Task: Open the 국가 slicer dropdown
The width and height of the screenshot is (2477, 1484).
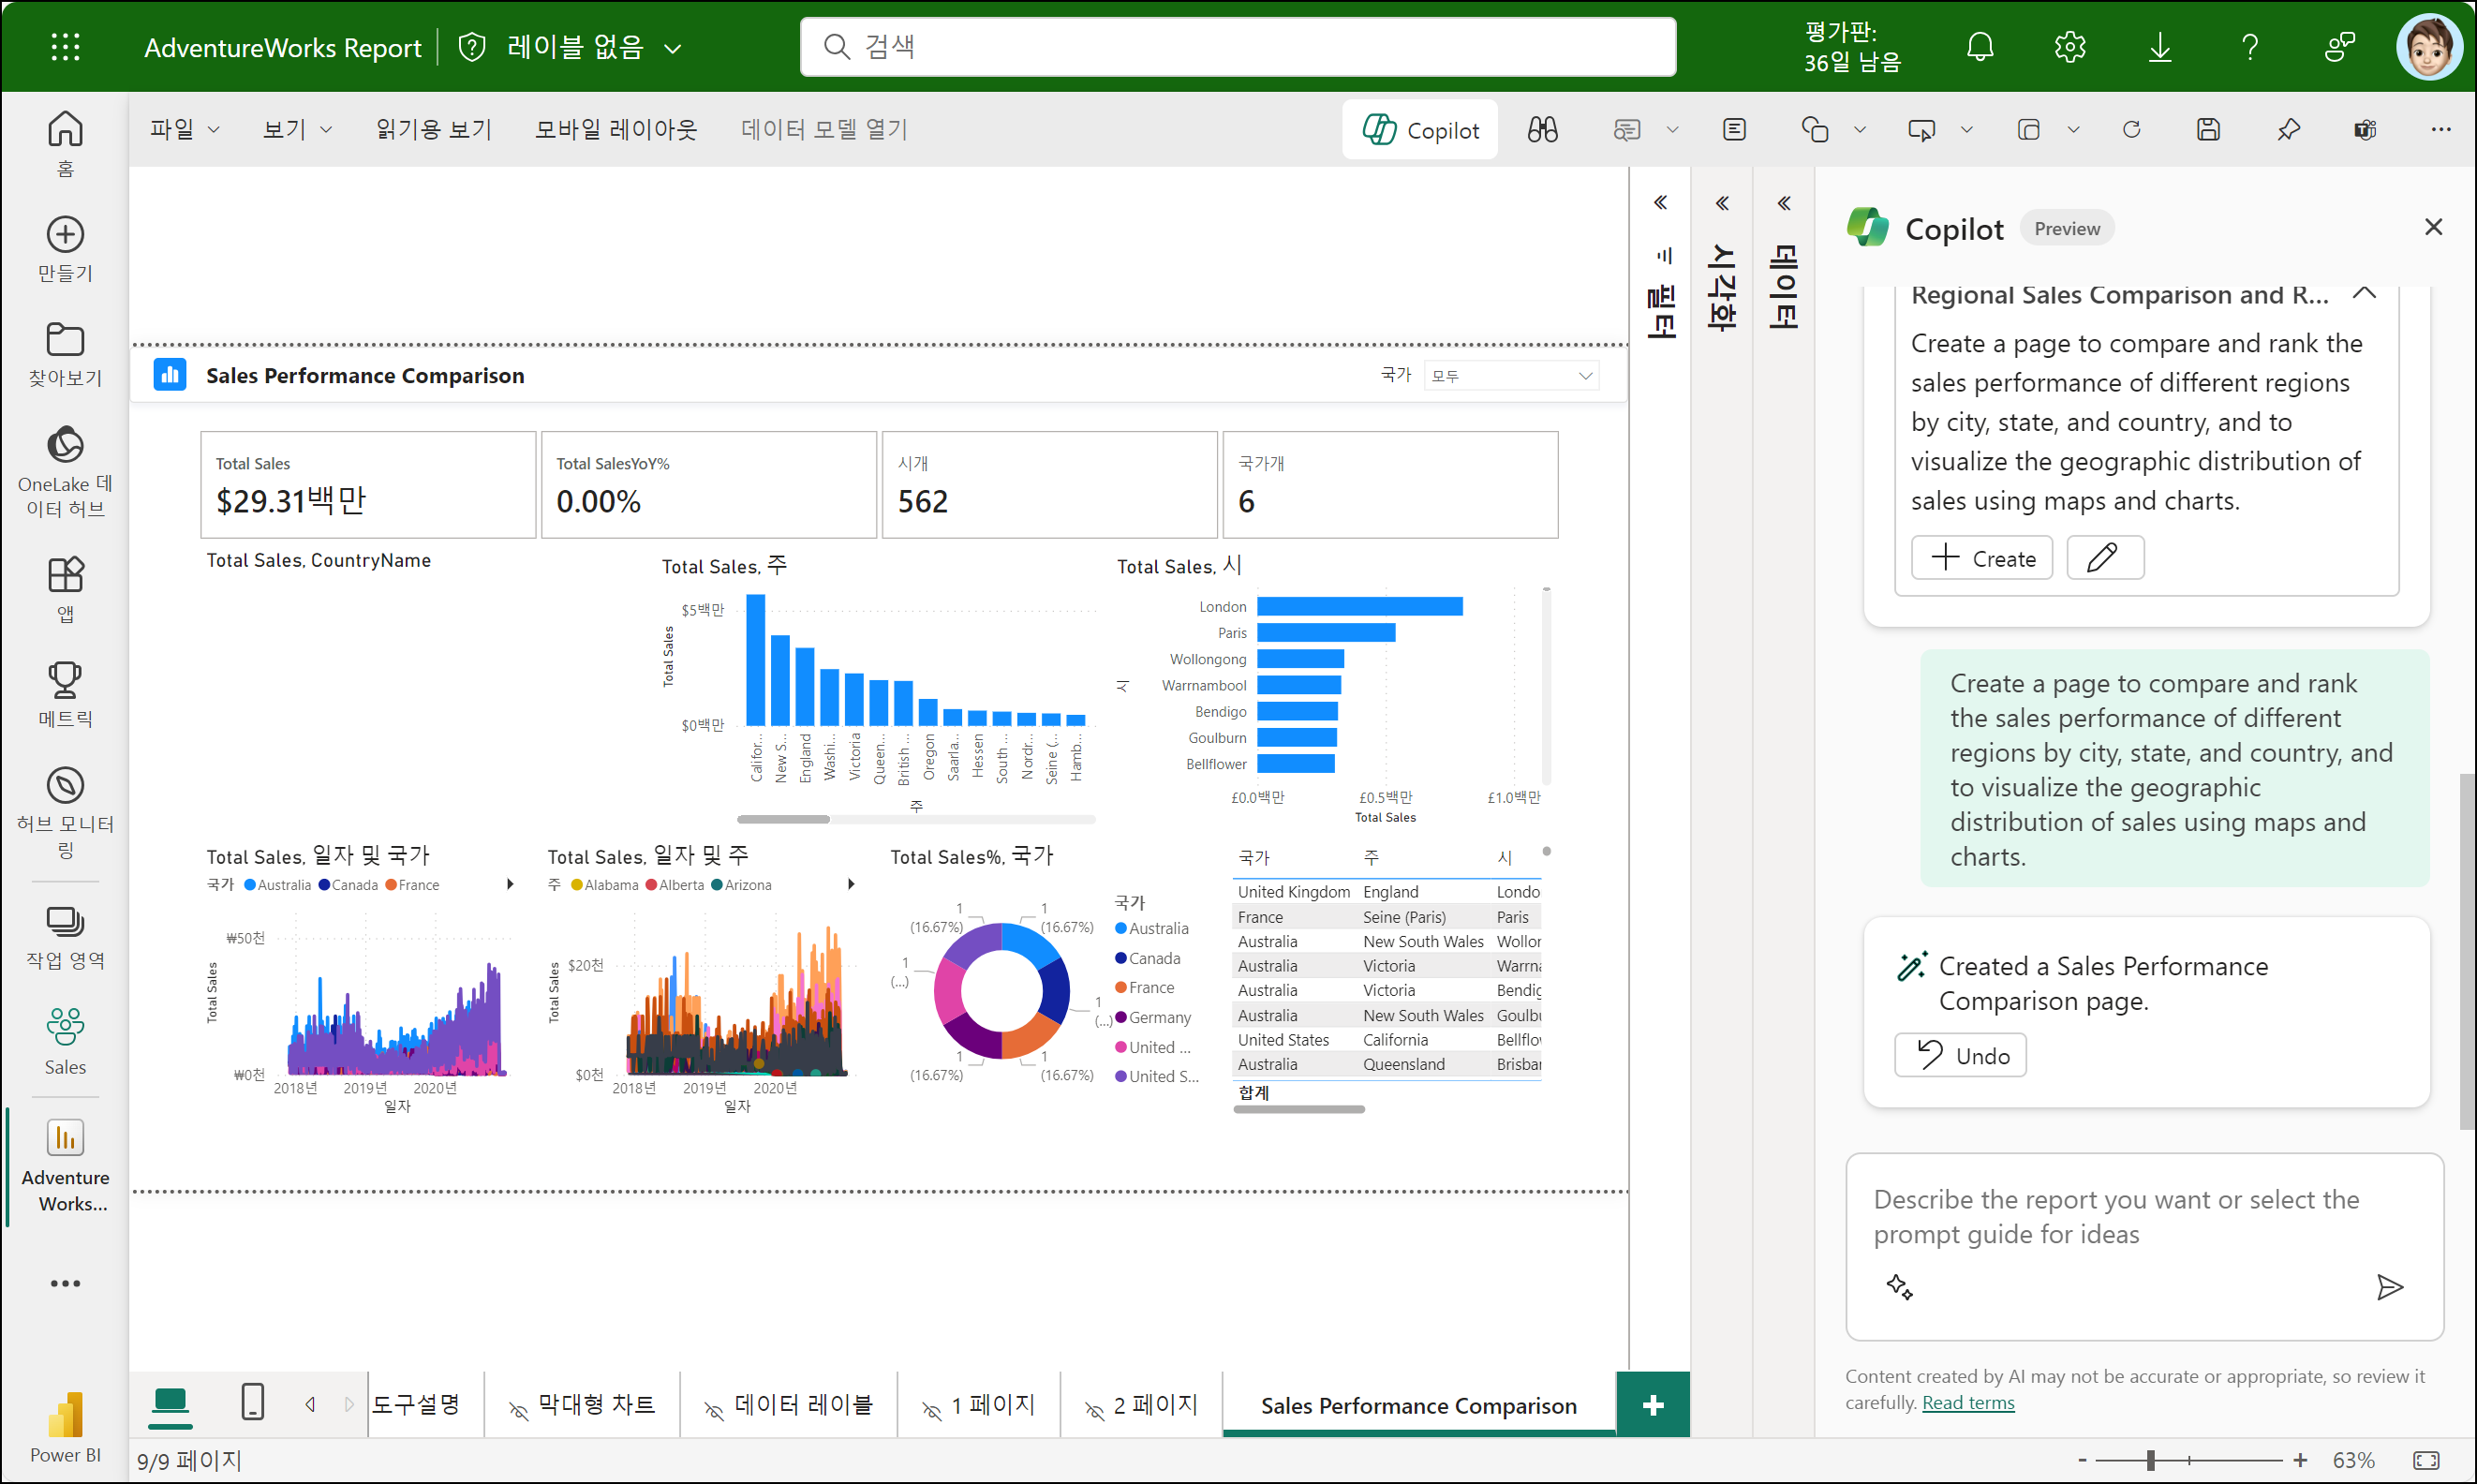Action: point(1510,376)
